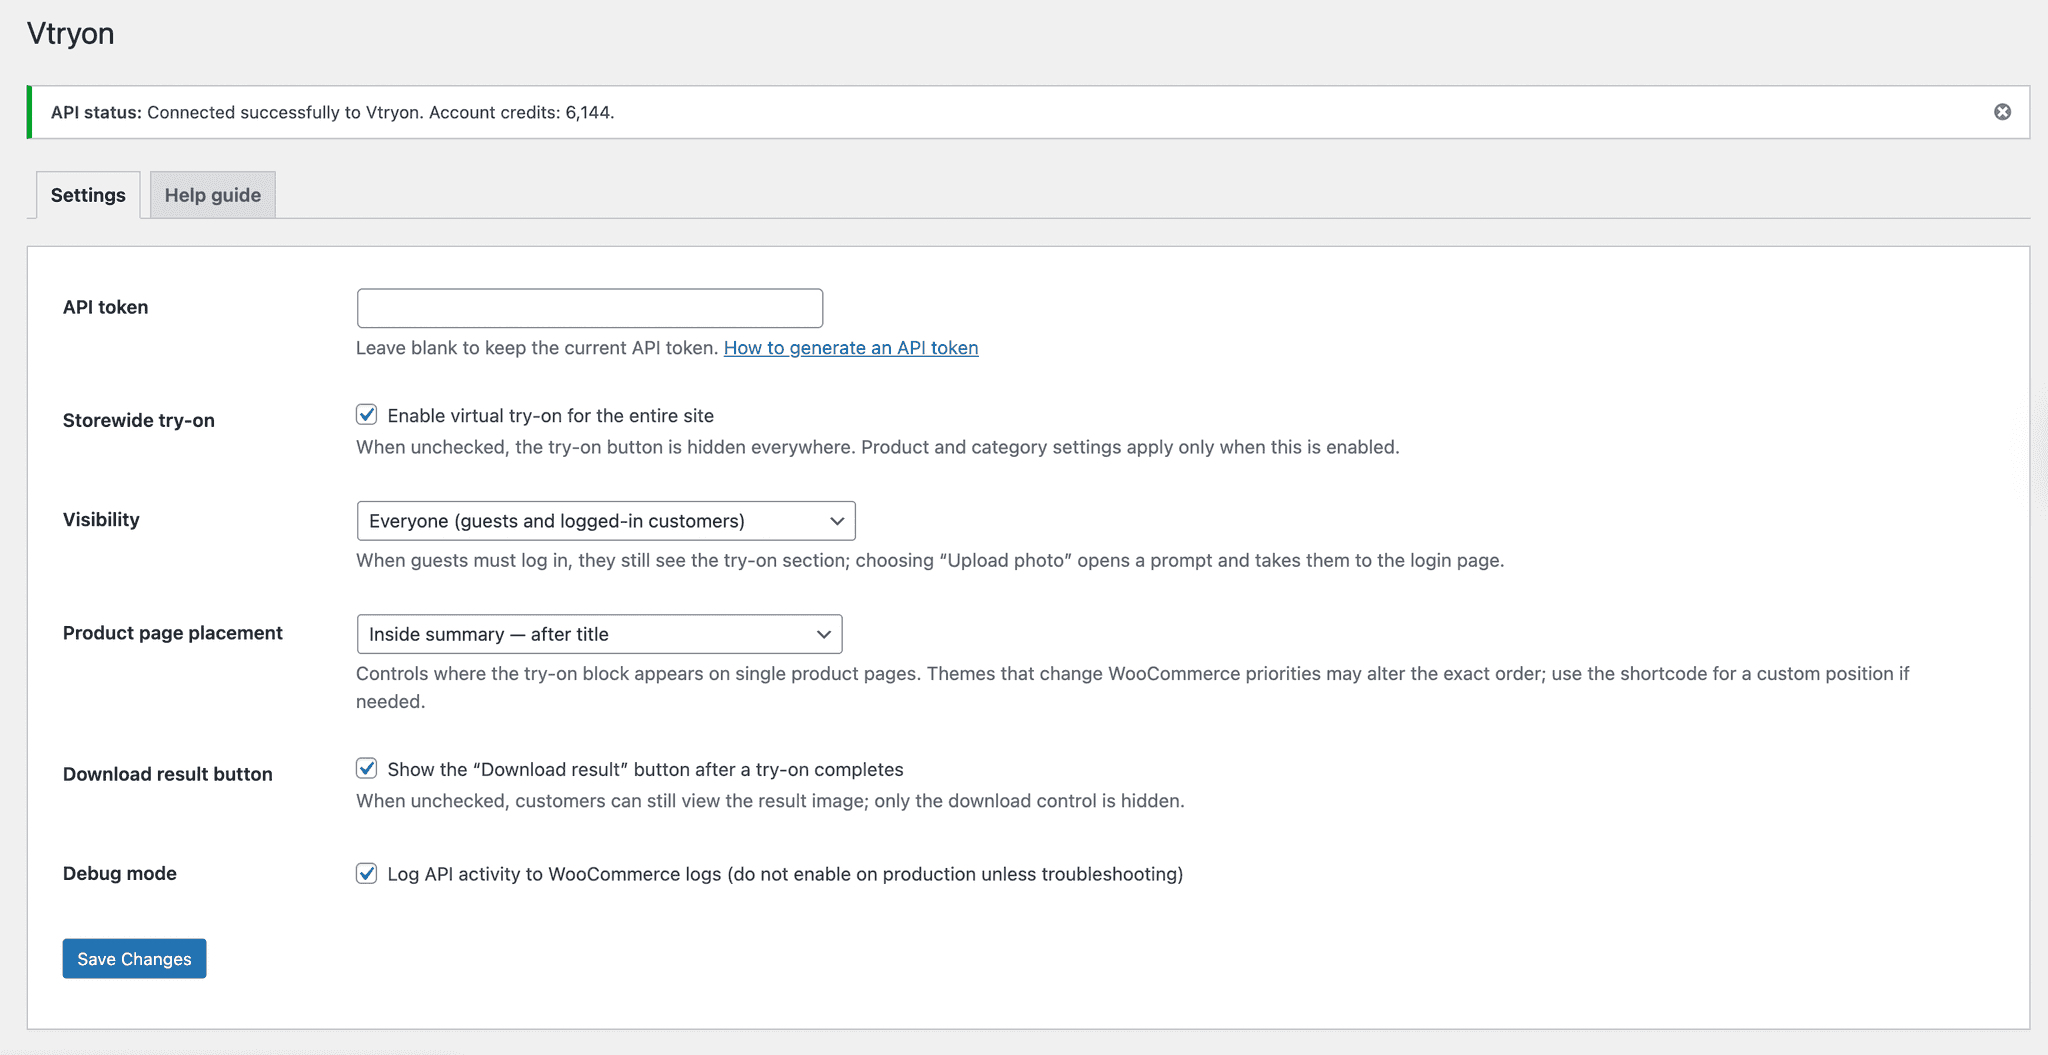The image size is (2048, 1055).
Task: Click 'Controls where the try-on block appears' description
Action: click(1133, 687)
